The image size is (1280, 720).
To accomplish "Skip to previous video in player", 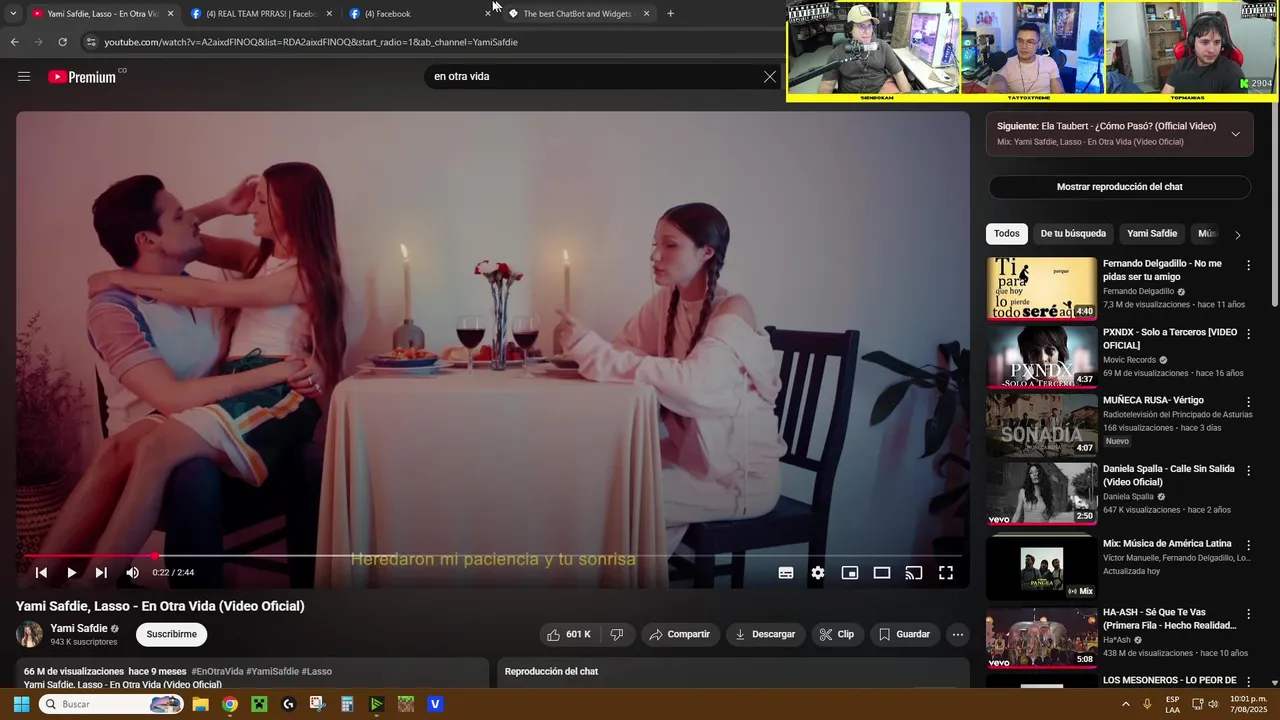I will (41, 572).
